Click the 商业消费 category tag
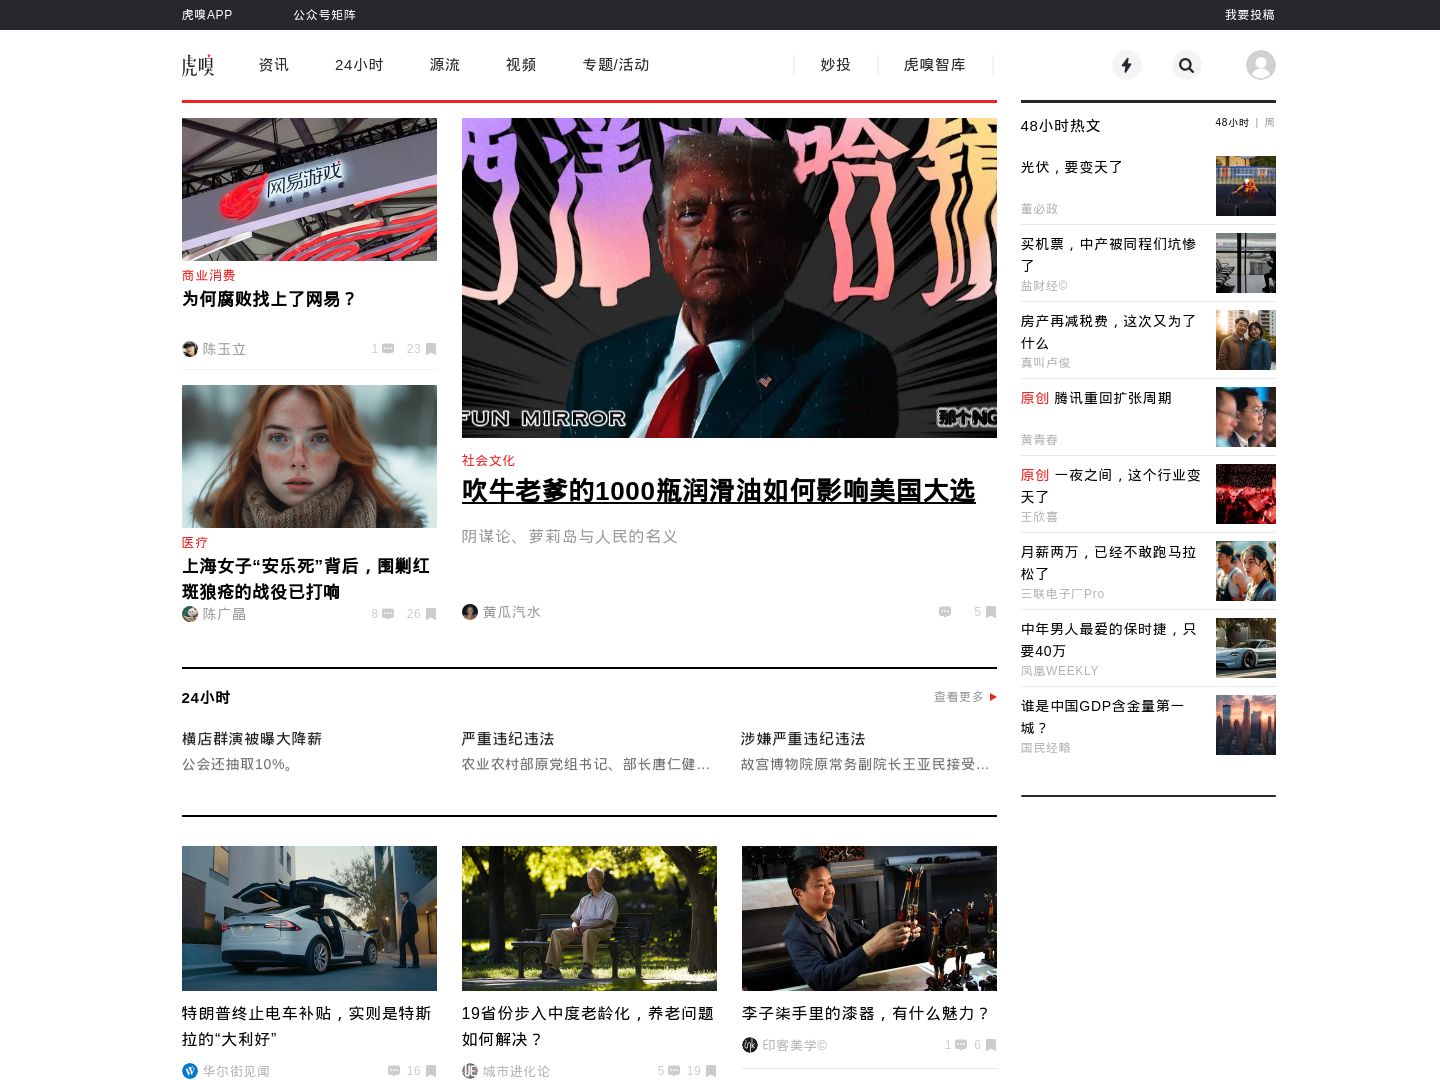This screenshot has width=1440, height=1080. coord(209,275)
